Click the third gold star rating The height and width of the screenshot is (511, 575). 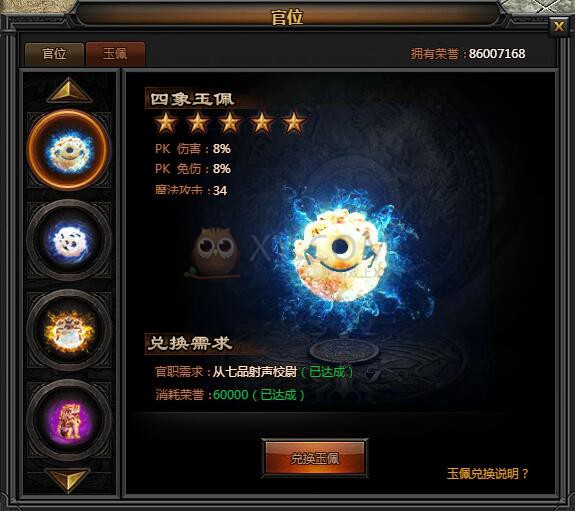(x=230, y=122)
